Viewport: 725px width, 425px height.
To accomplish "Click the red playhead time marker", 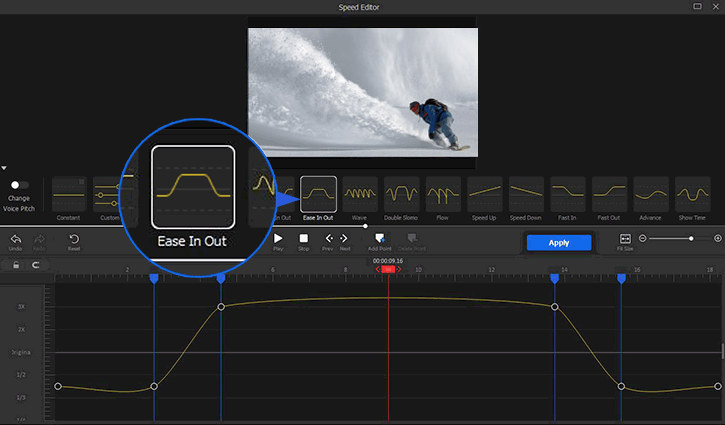I will tap(387, 269).
